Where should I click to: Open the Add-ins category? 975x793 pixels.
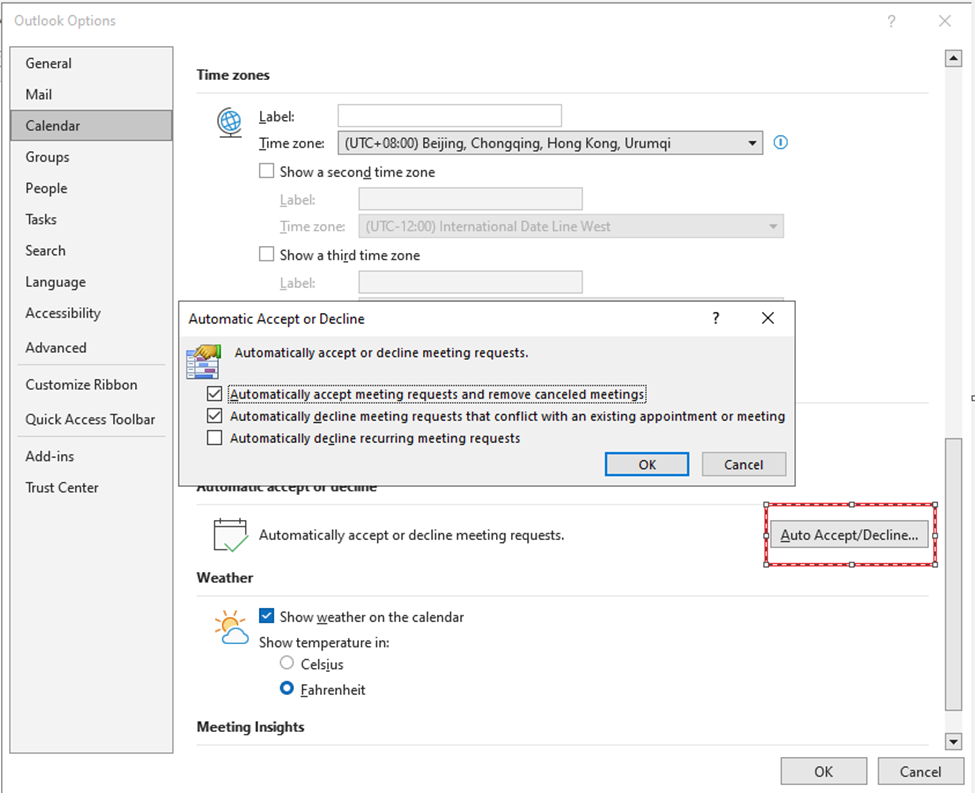tap(91, 457)
